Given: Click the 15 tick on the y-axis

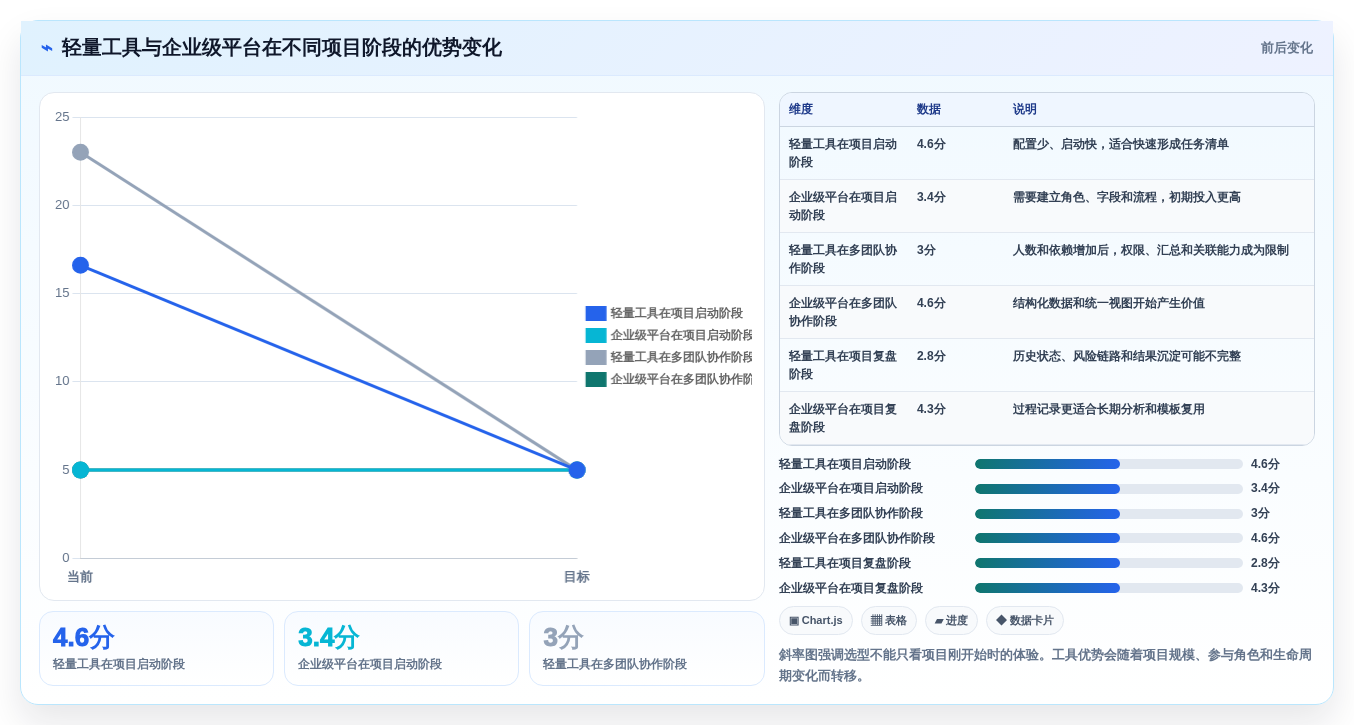Looking at the screenshot, I should click(x=62, y=293).
